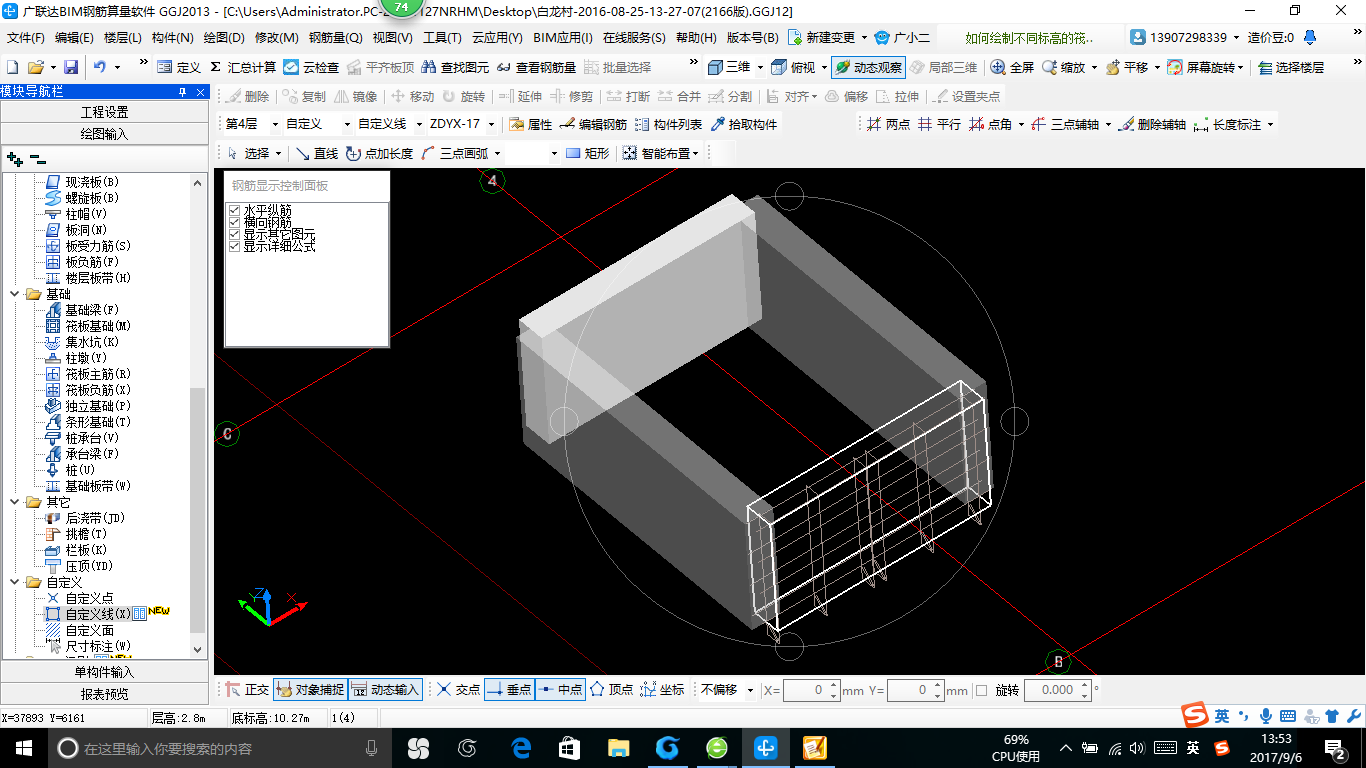Open File Explorer from the taskbar
1366x768 pixels.
click(x=618, y=747)
